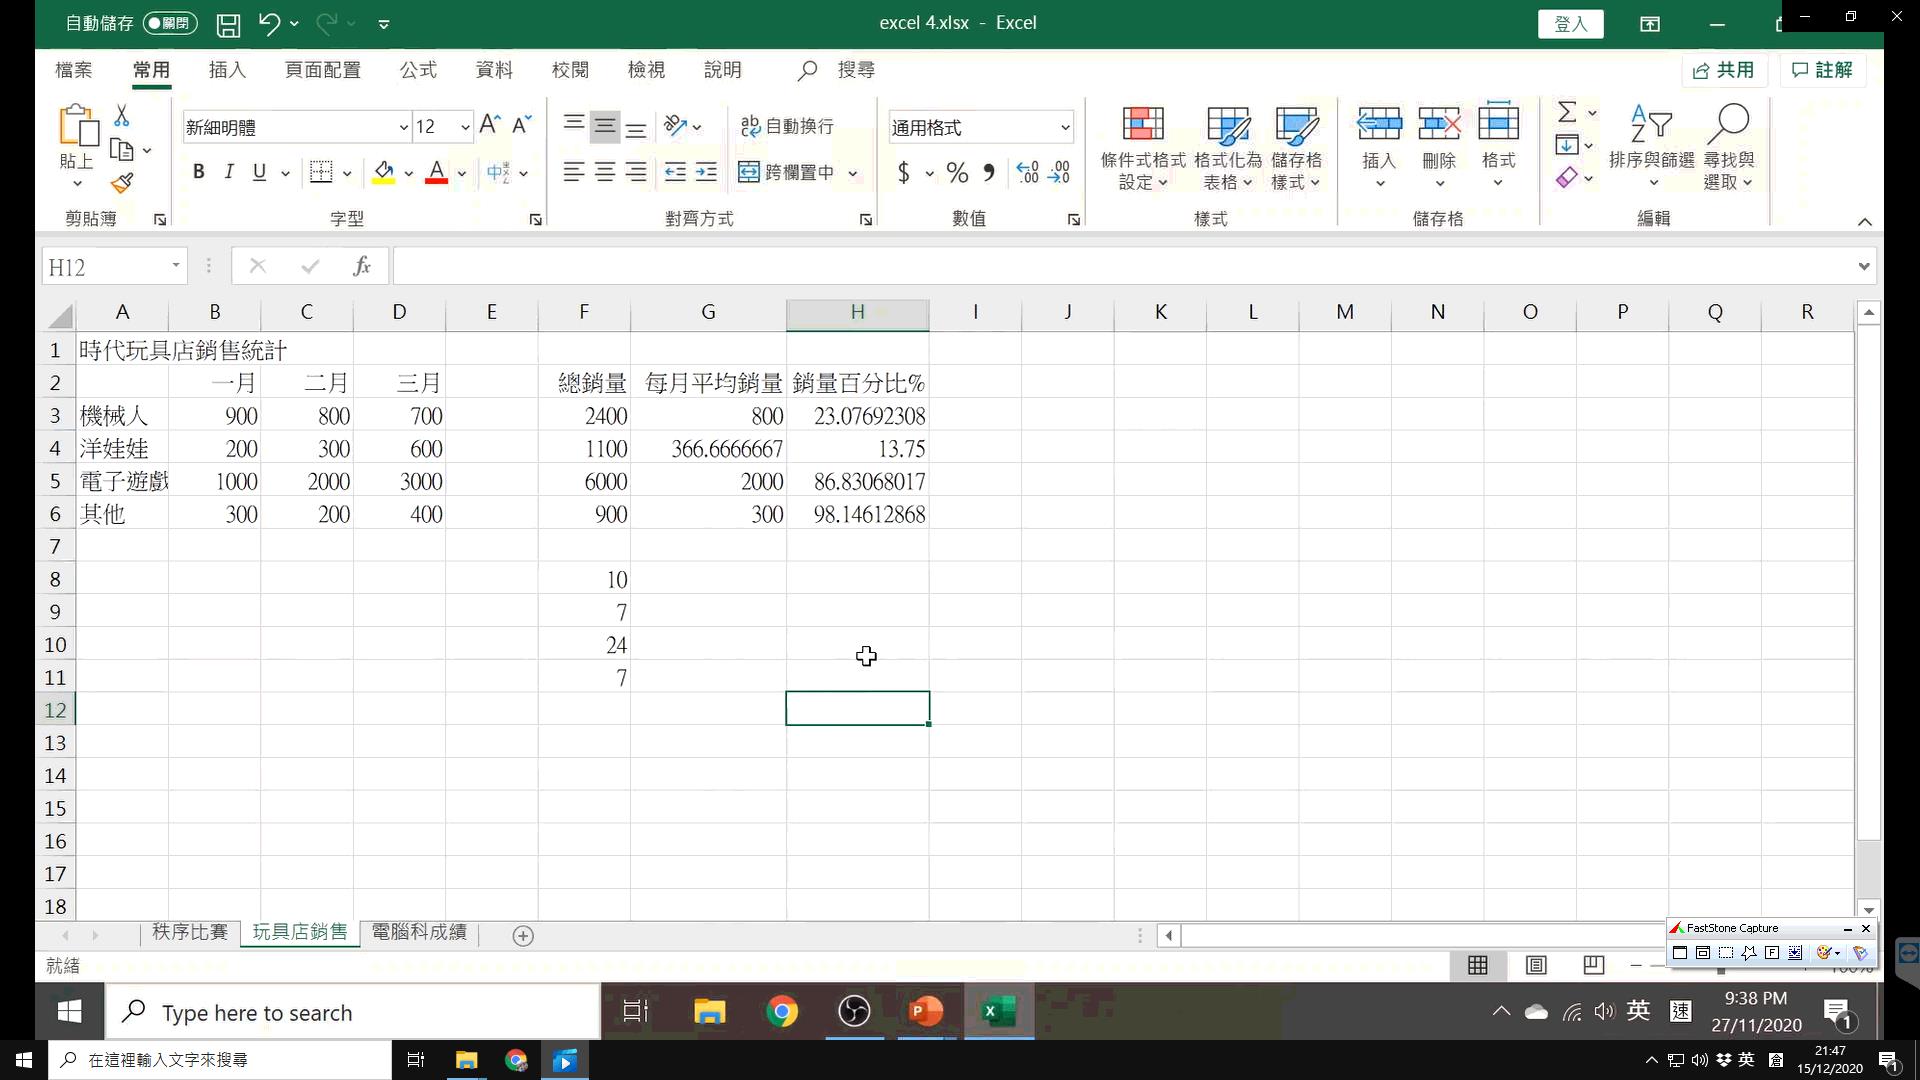The width and height of the screenshot is (1920, 1080).
Task: Open the 檔案 File tab
Action: (x=73, y=70)
